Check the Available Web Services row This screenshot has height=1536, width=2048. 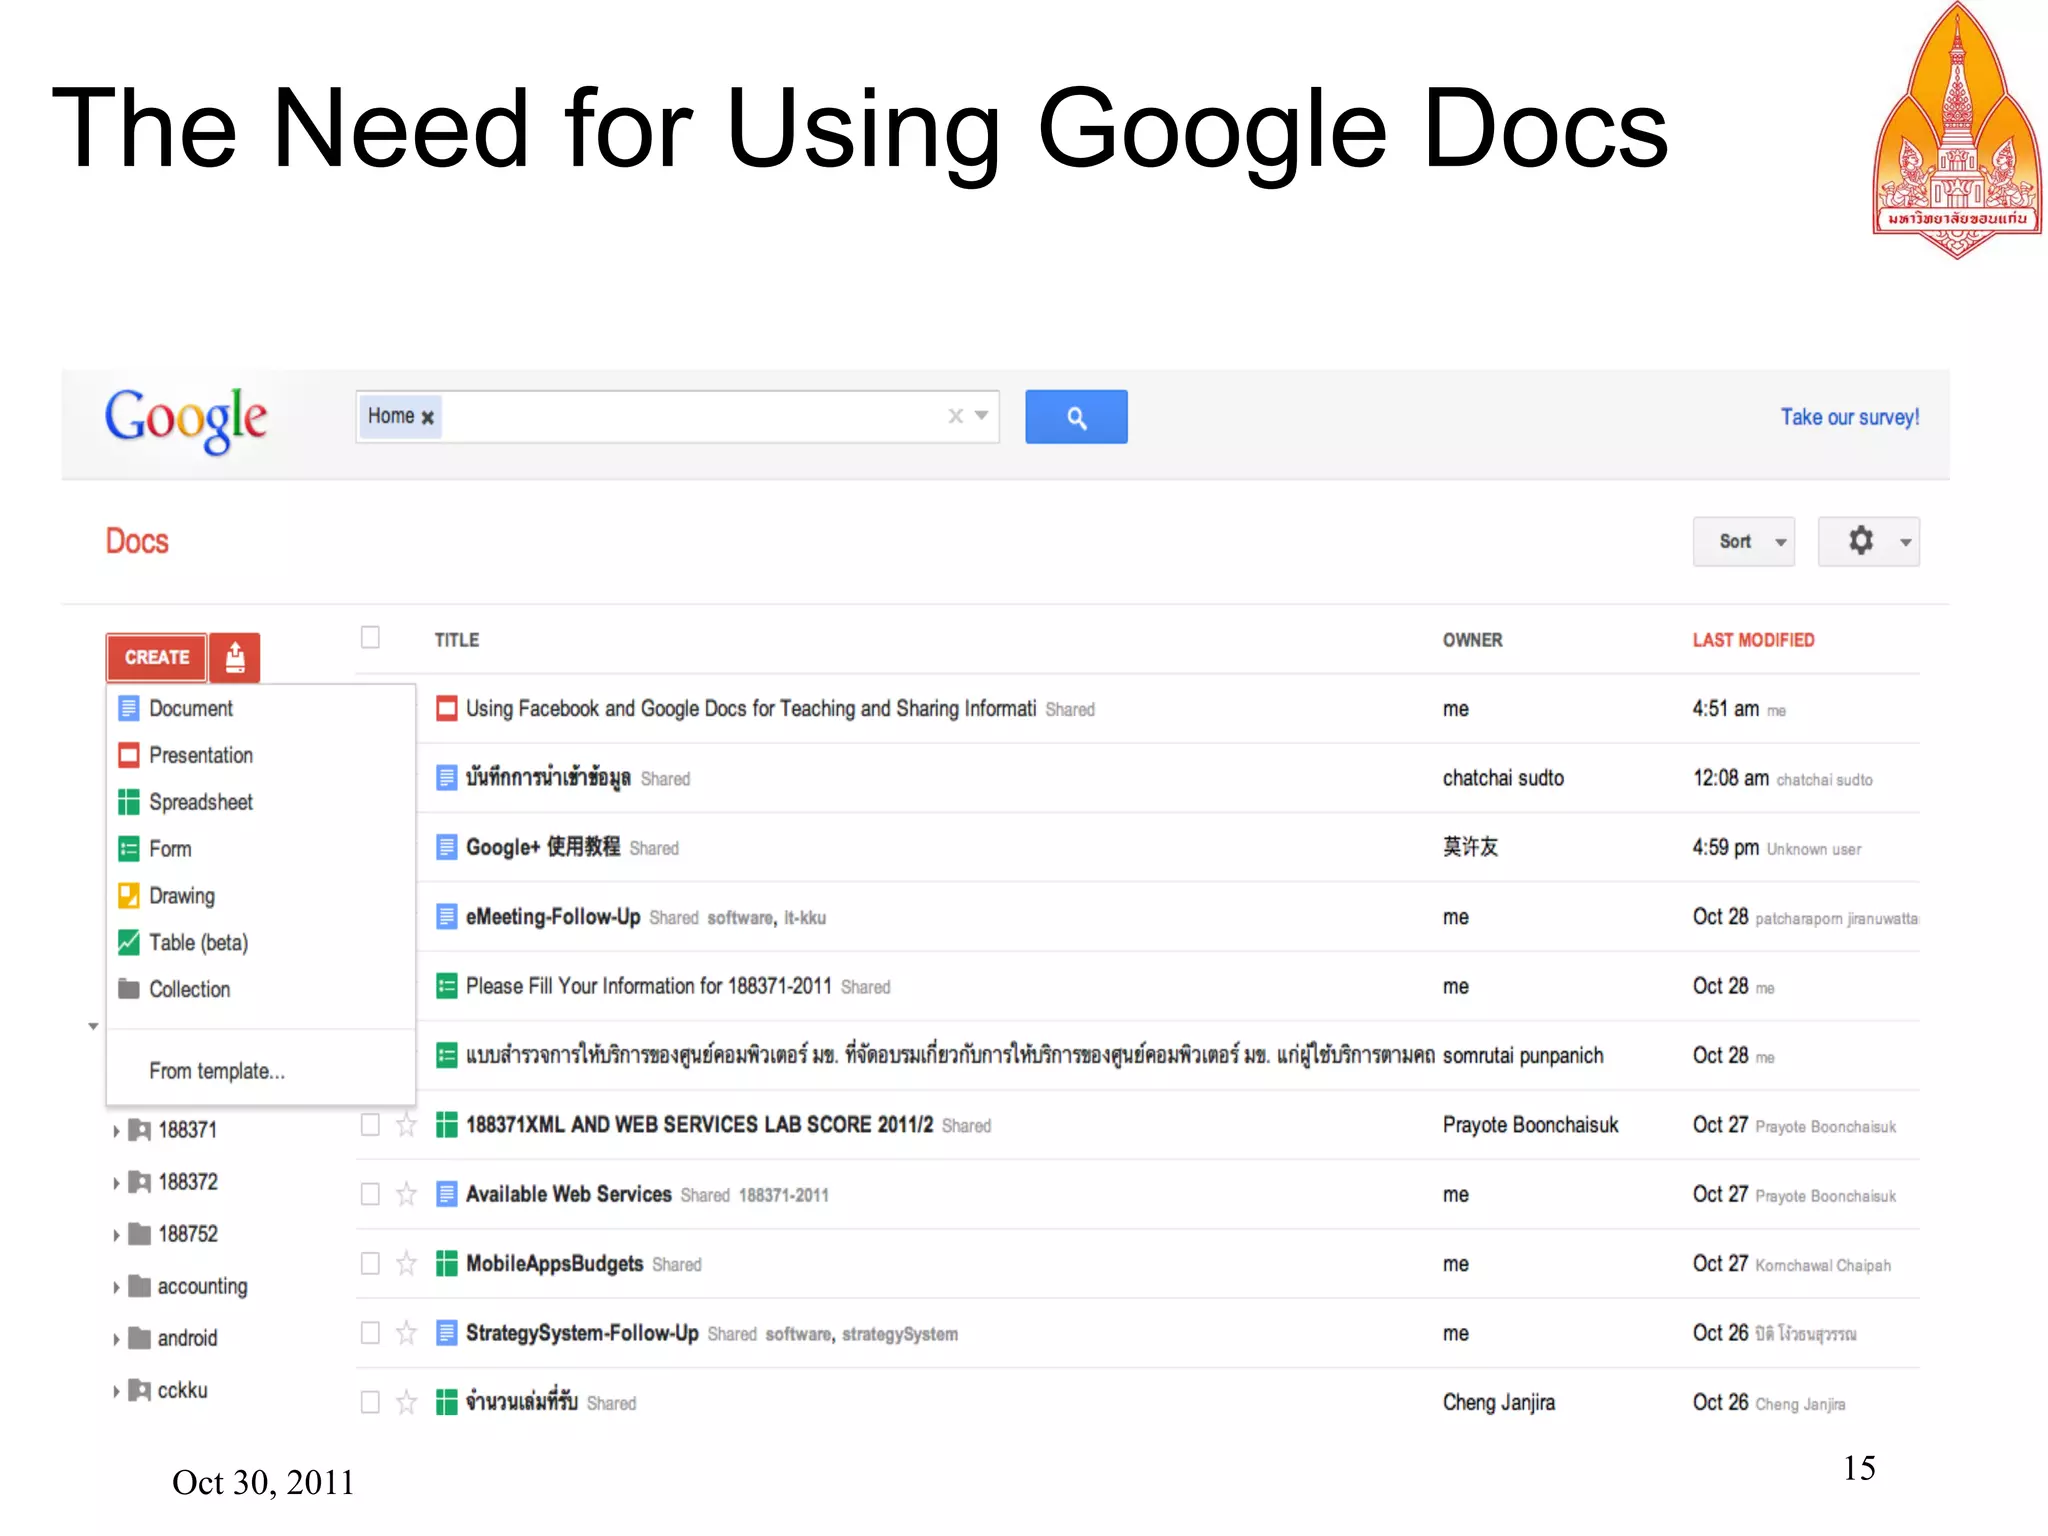point(370,1194)
